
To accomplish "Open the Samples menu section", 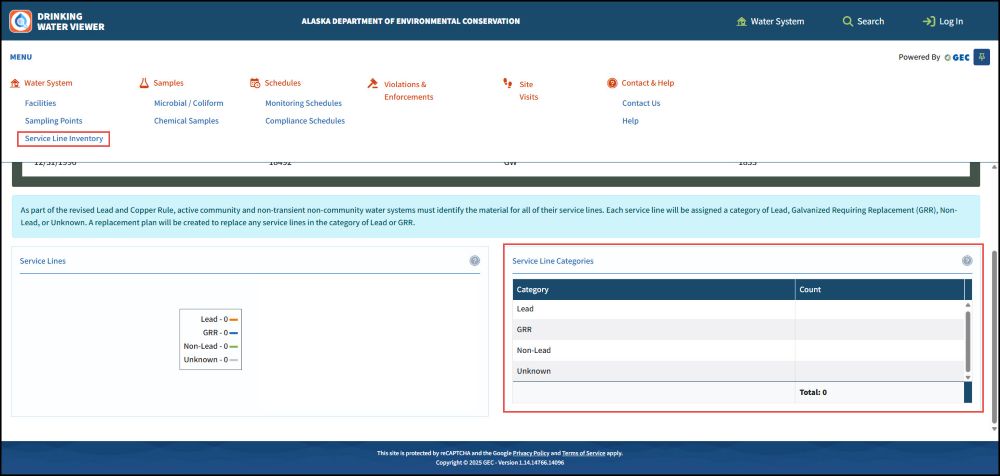I will [x=168, y=83].
